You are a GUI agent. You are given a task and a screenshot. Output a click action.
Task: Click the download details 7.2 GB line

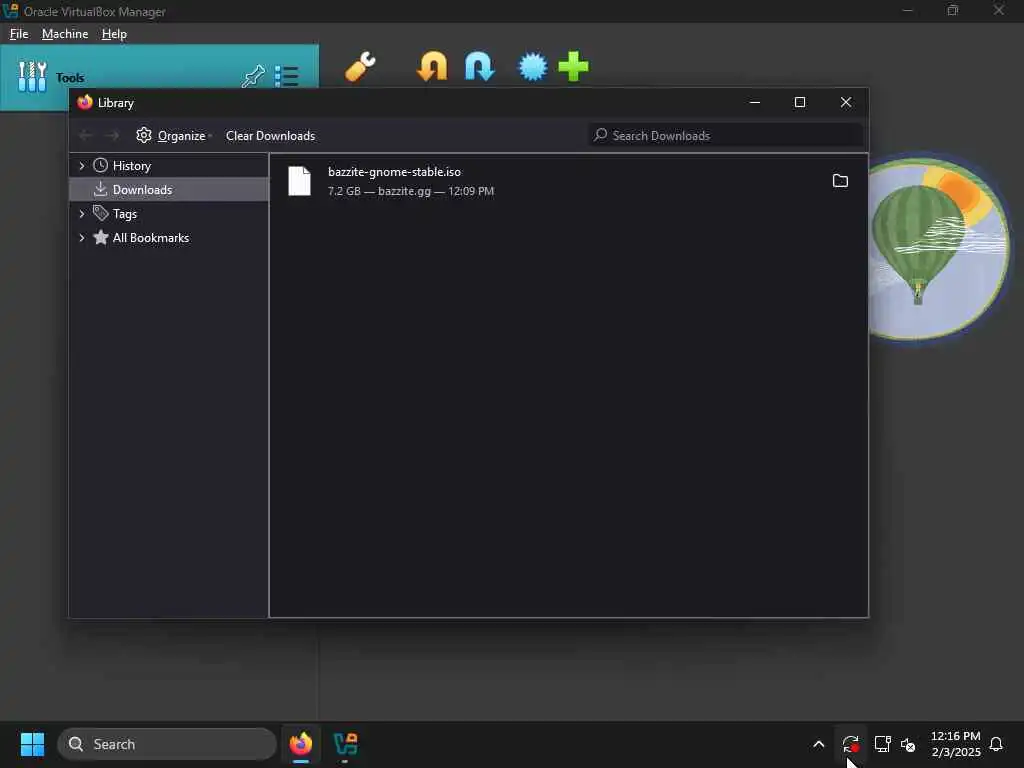pyautogui.click(x=411, y=191)
